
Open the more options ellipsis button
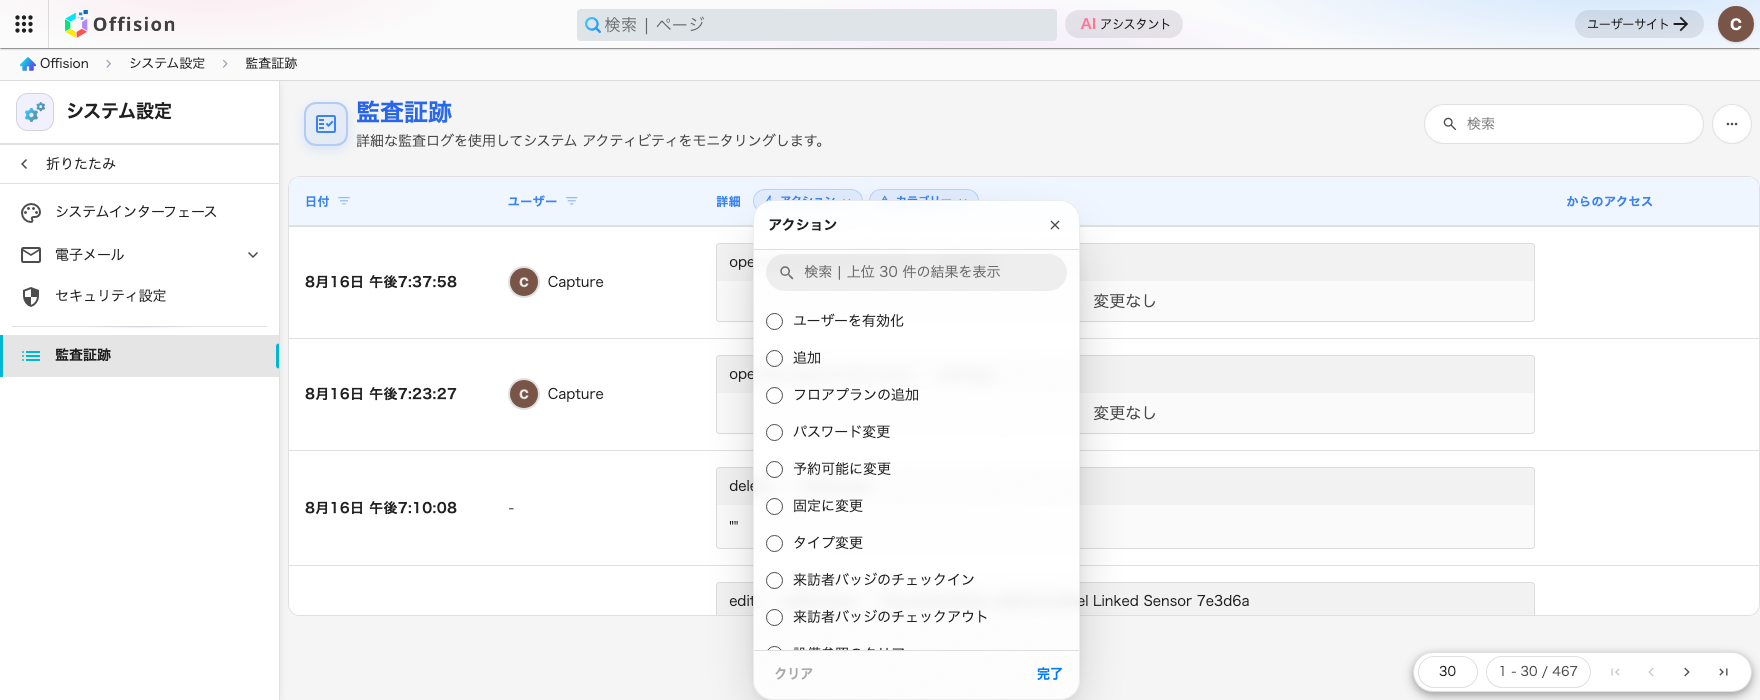click(x=1732, y=124)
